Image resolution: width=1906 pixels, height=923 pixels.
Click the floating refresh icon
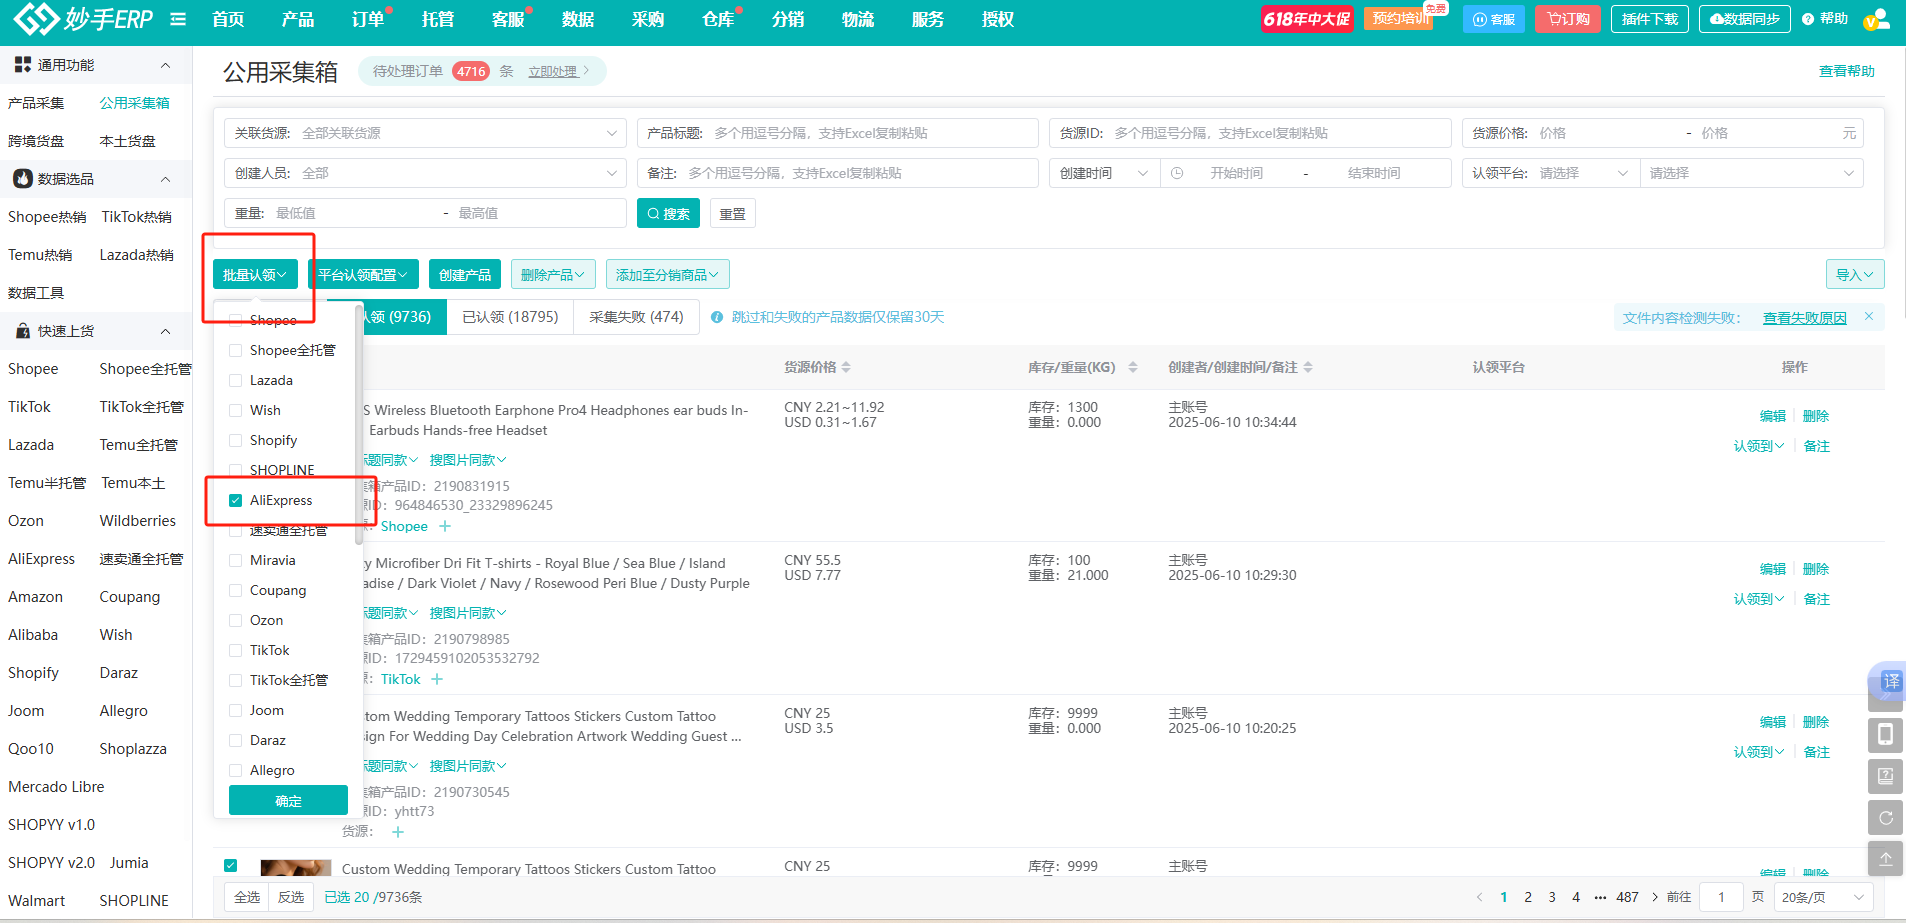tap(1885, 817)
